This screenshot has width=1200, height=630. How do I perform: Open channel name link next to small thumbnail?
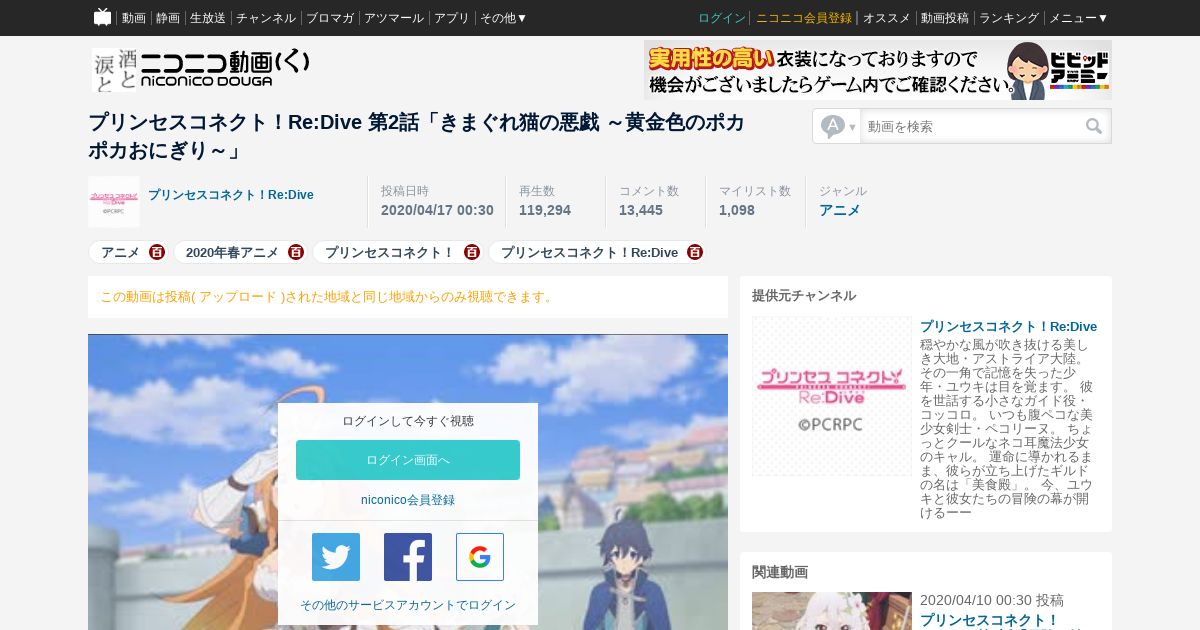coord(231,195)
